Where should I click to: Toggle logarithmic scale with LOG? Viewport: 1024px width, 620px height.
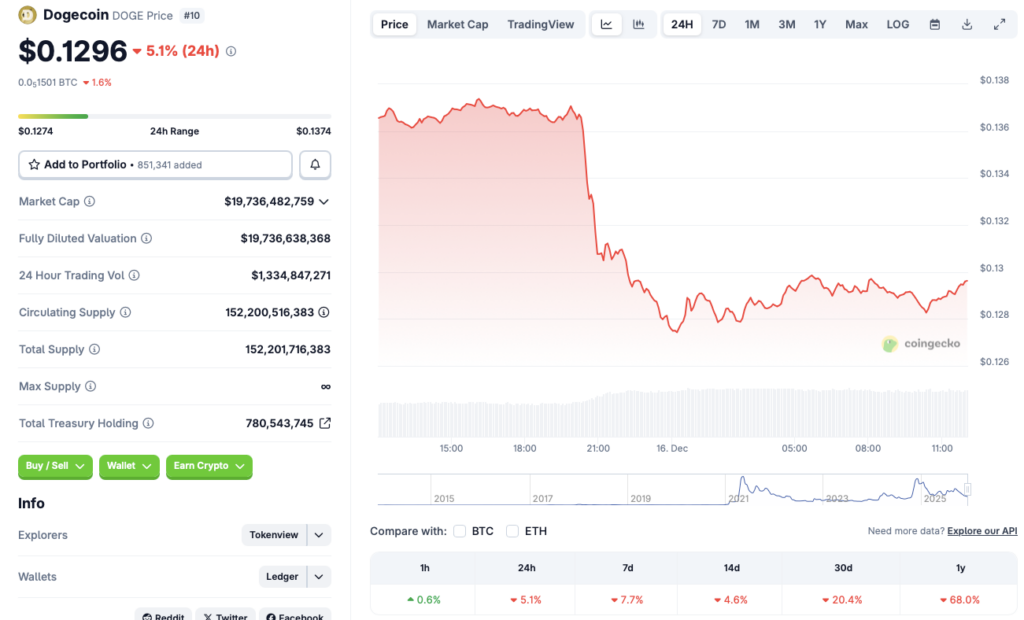coord(896,23)
